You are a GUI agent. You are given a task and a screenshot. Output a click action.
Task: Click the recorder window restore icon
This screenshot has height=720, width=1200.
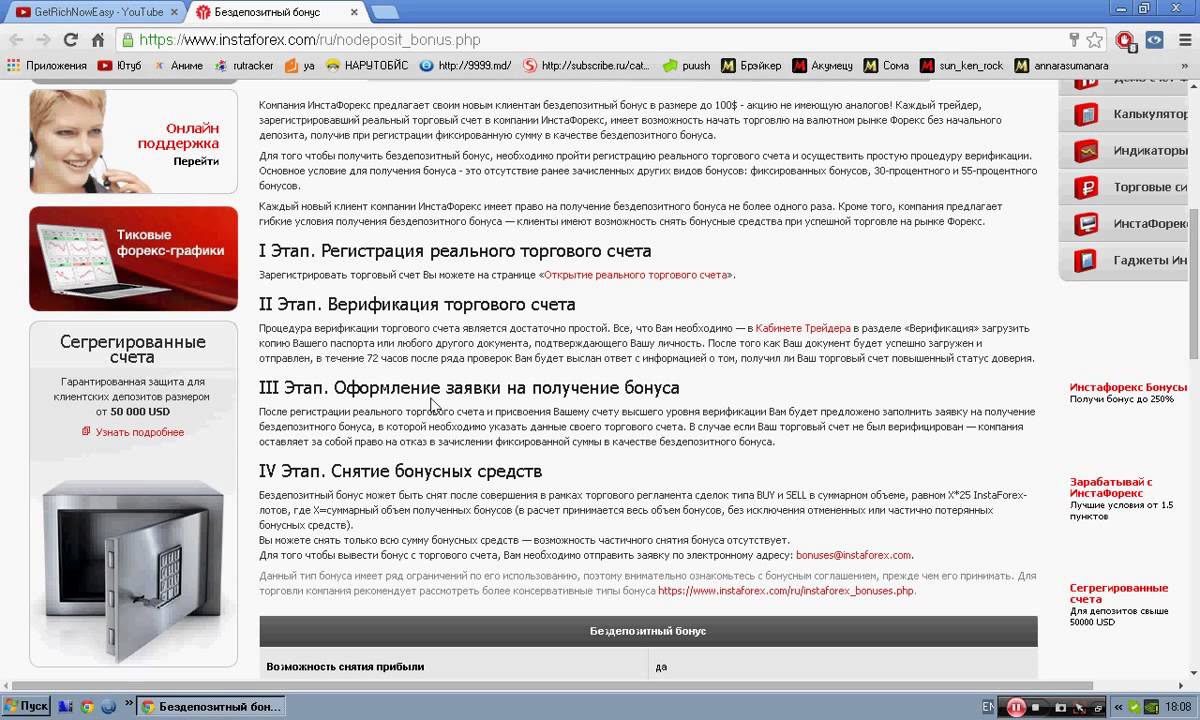coord(1098,708)
